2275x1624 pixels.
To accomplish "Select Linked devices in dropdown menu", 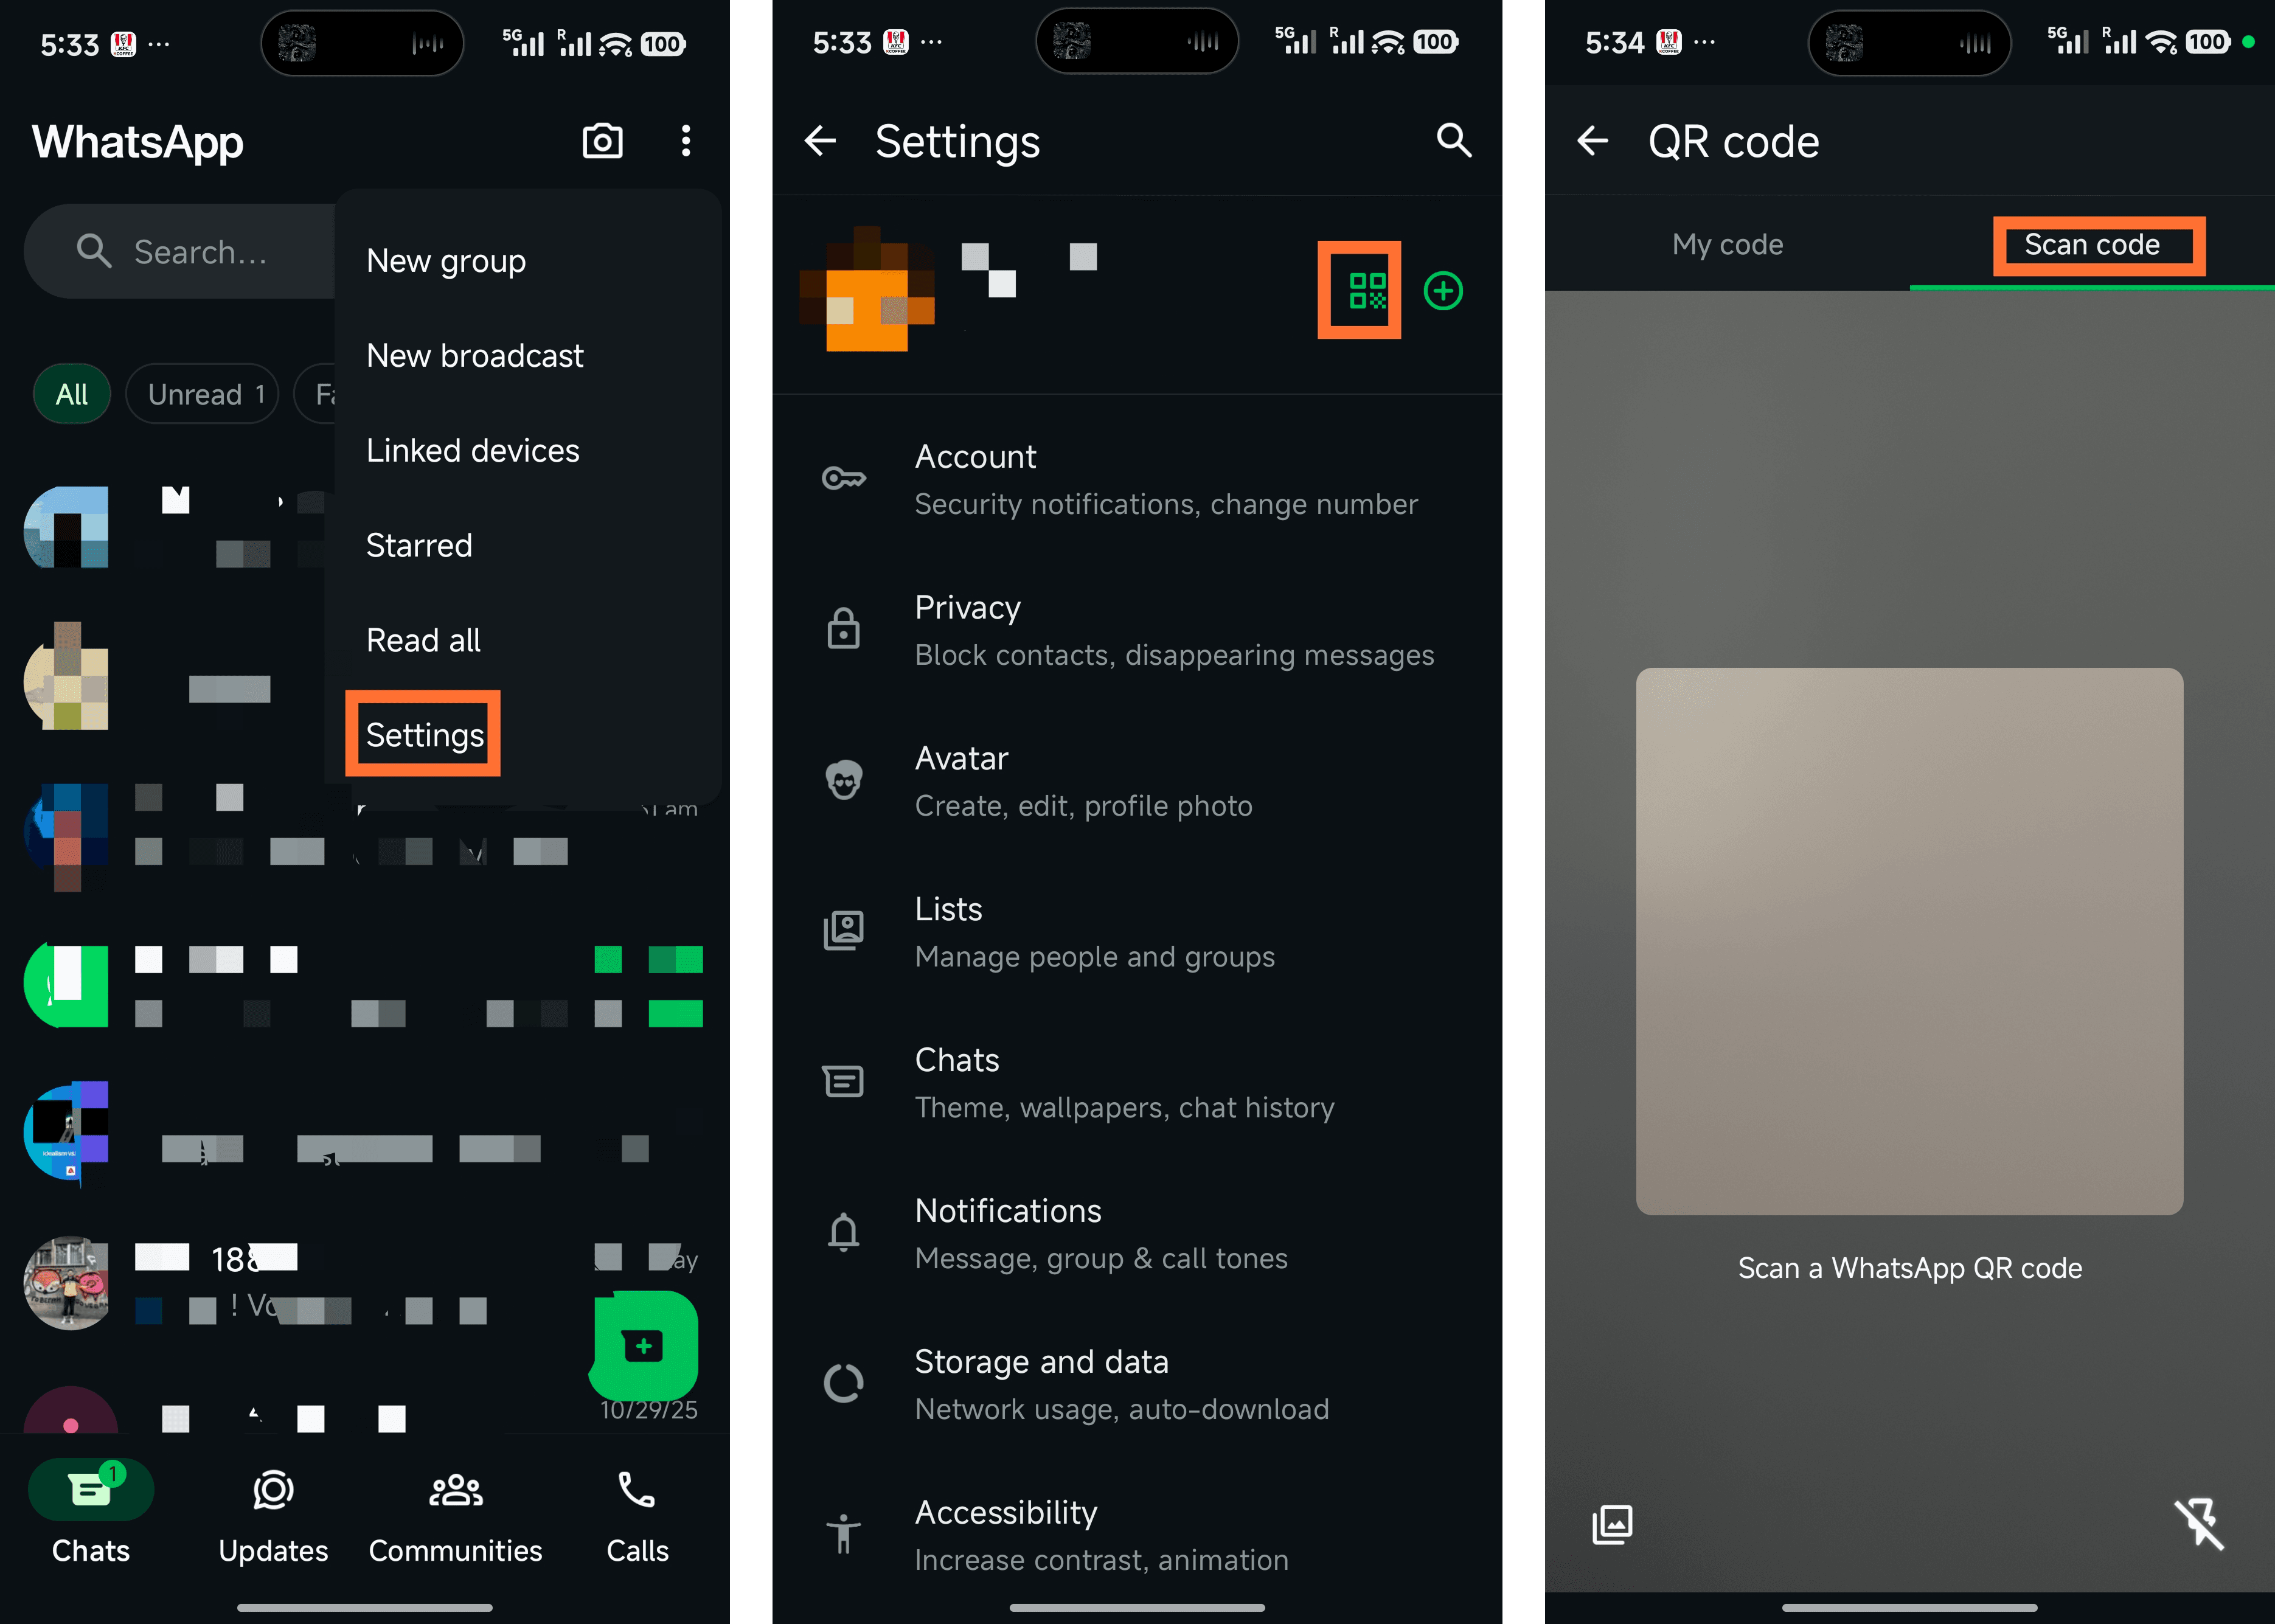I will [x=472, y=451].
